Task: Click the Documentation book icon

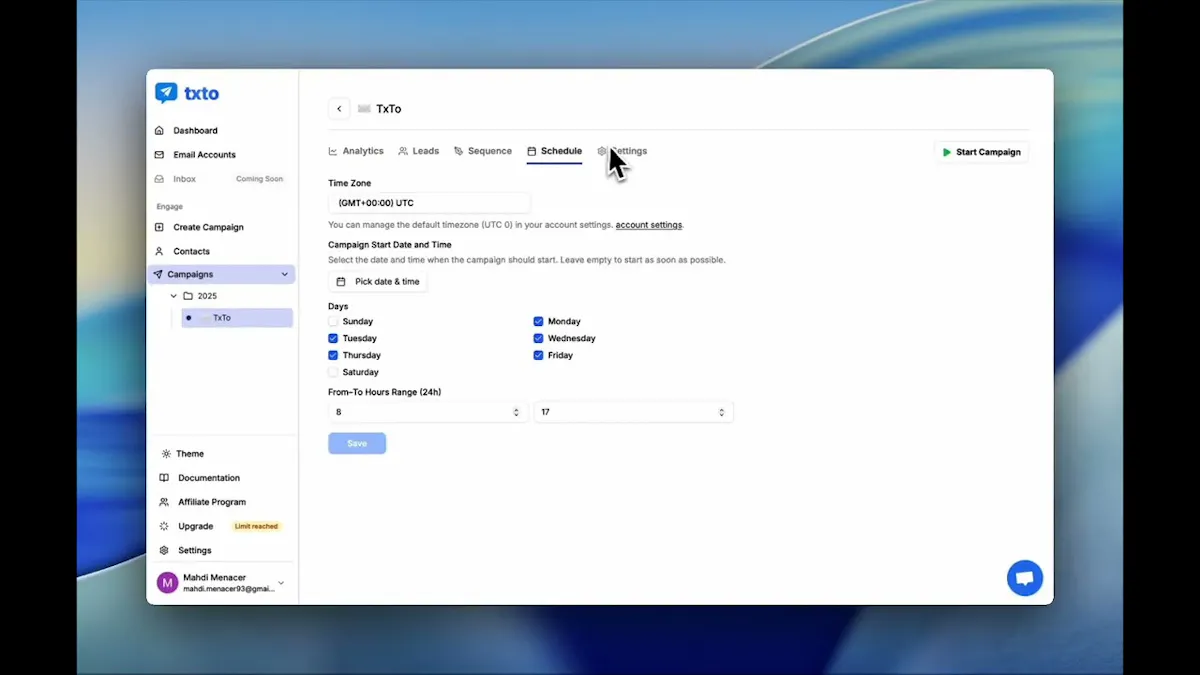Action: [x=165, y=478]
